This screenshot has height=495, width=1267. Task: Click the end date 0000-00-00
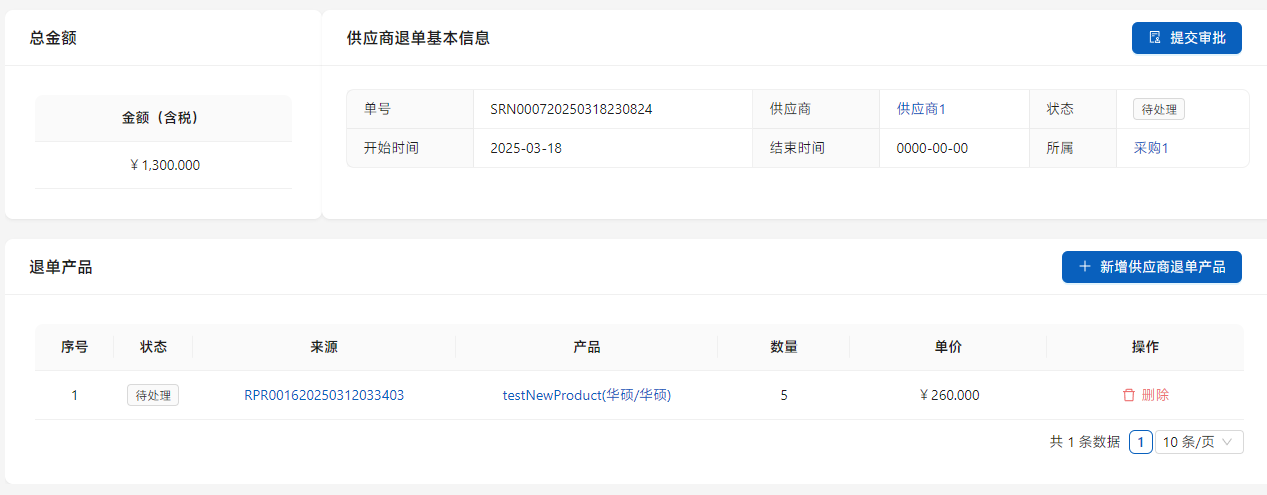click(932, 148)
